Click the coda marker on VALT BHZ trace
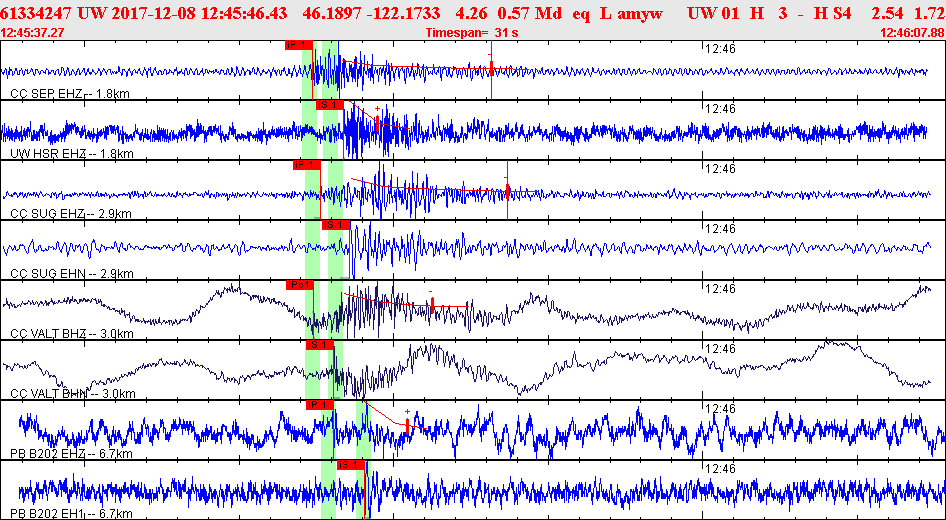Image resolution: width=946 pixels, height=520 pixels. [x=432, y=303]
